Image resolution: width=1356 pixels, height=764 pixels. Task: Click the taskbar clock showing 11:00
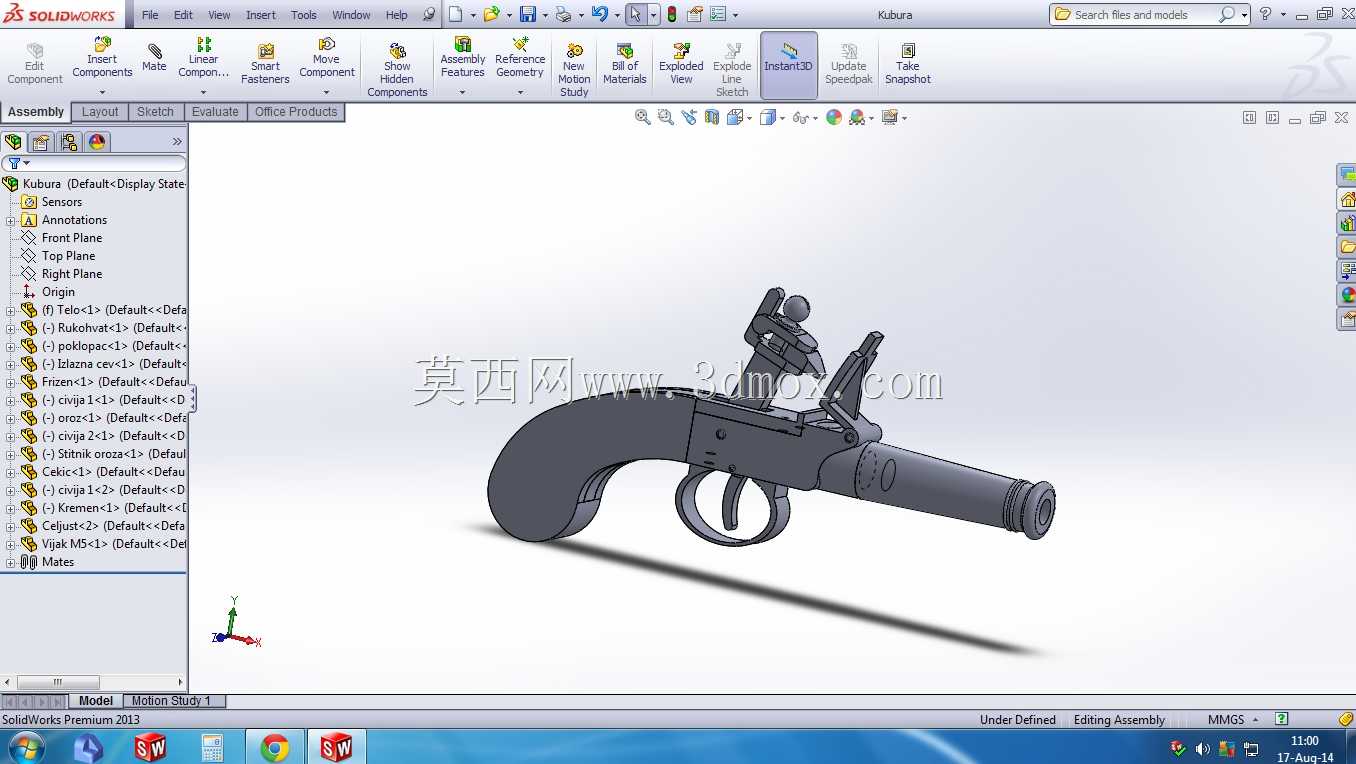1304,741
